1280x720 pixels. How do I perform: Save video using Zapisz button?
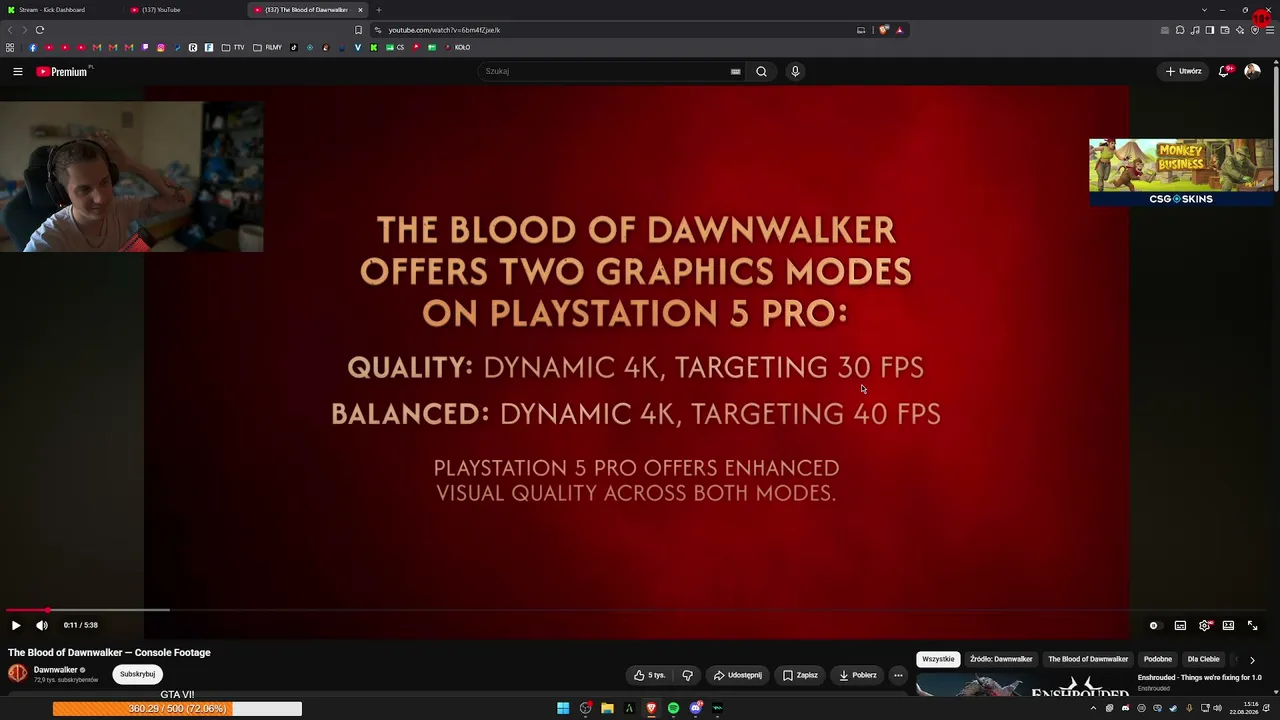click(800, 675)
